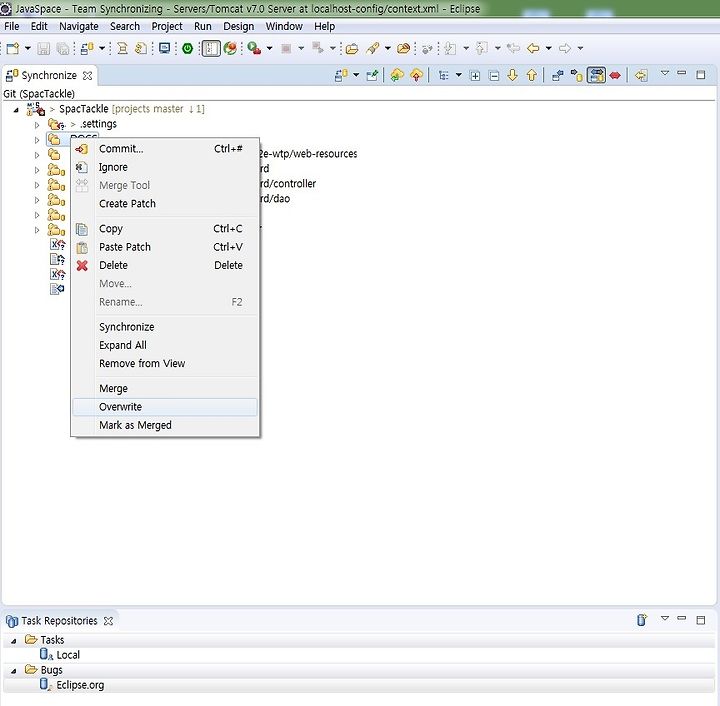Select Commit... in context menu
The height and width of the screenshot is (706, 720).
click(165, 149)
